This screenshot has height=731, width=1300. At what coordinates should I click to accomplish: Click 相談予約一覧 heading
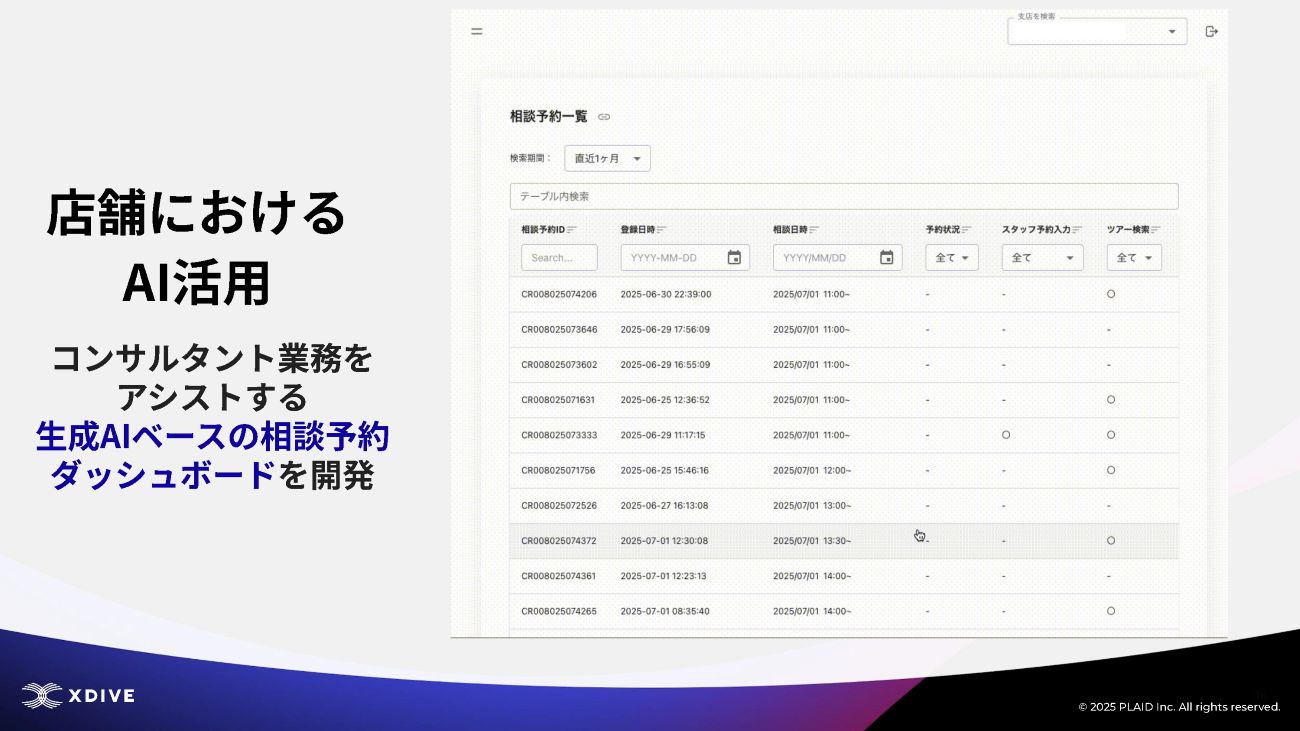click(x=549, y=117)
